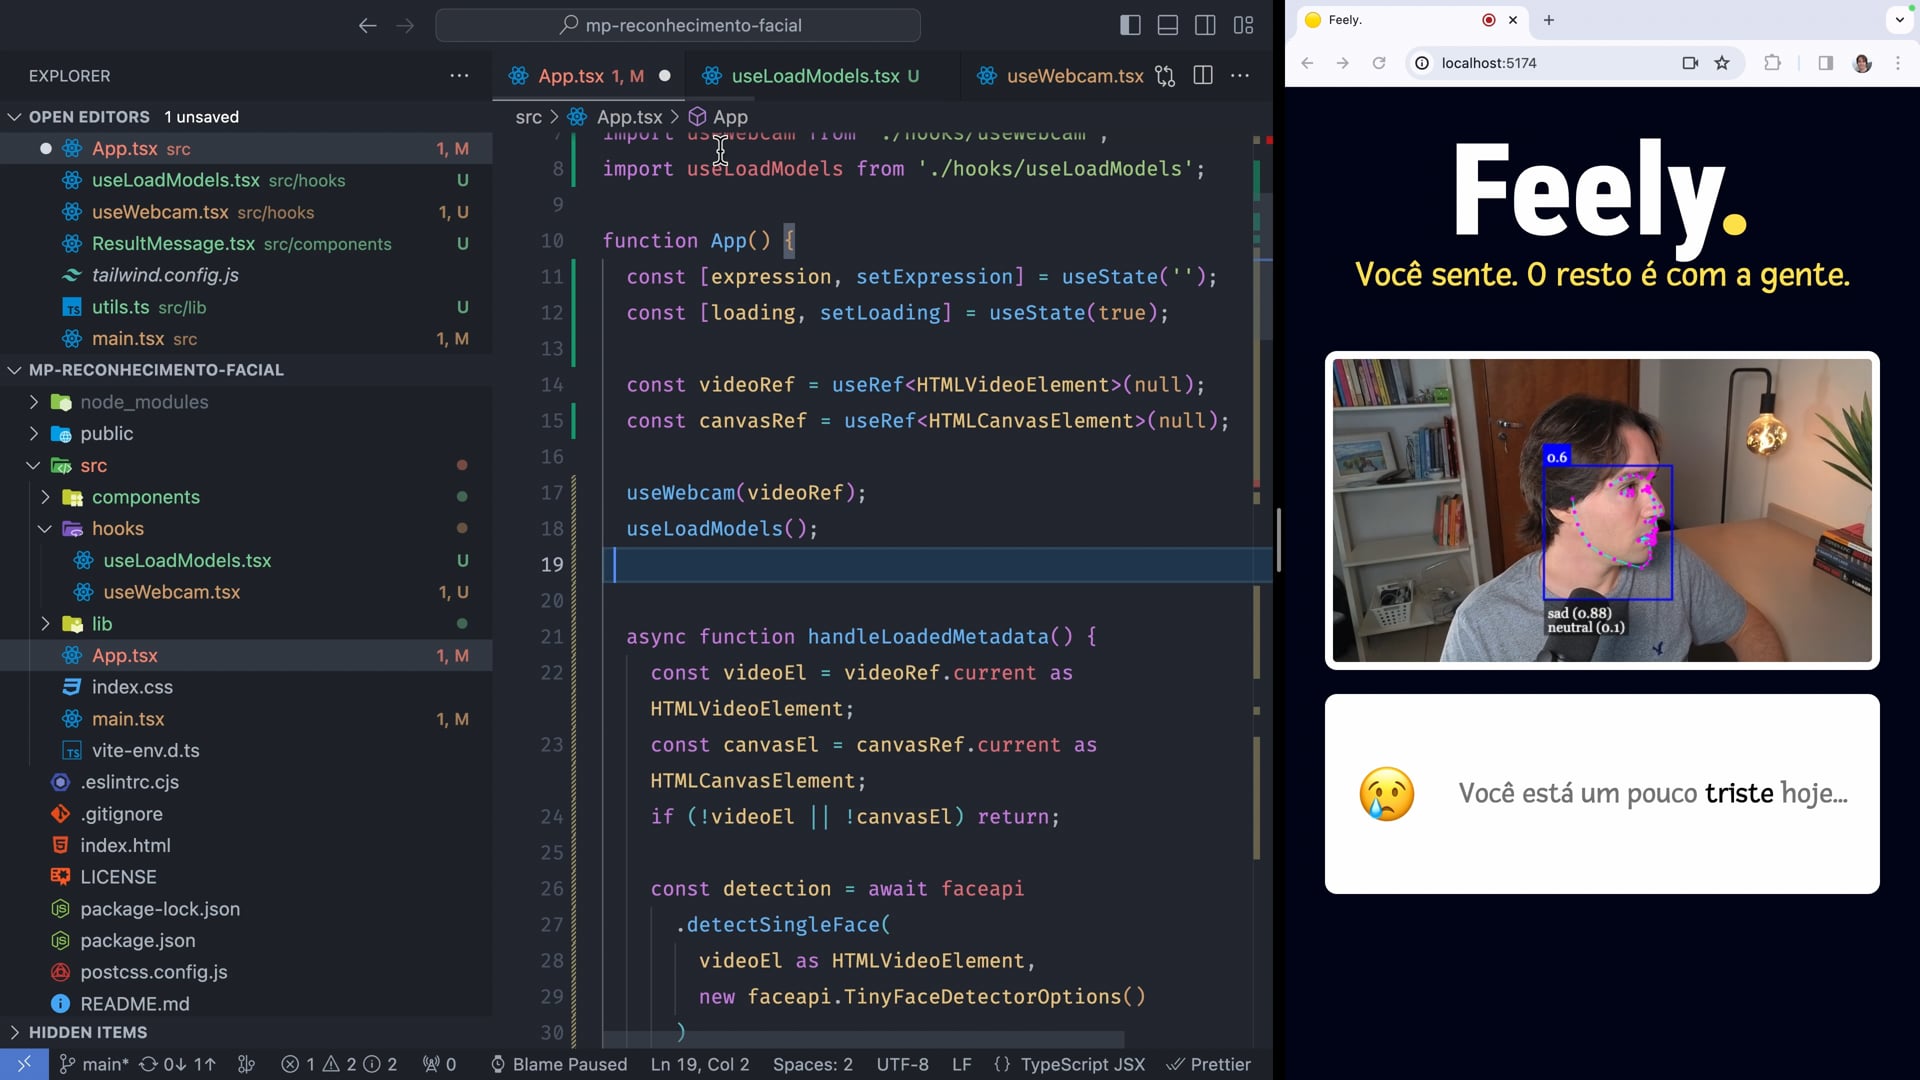Reload the localhost browser page
The height and width of the screenshot is (1080, 1920).
(1379, 63)
